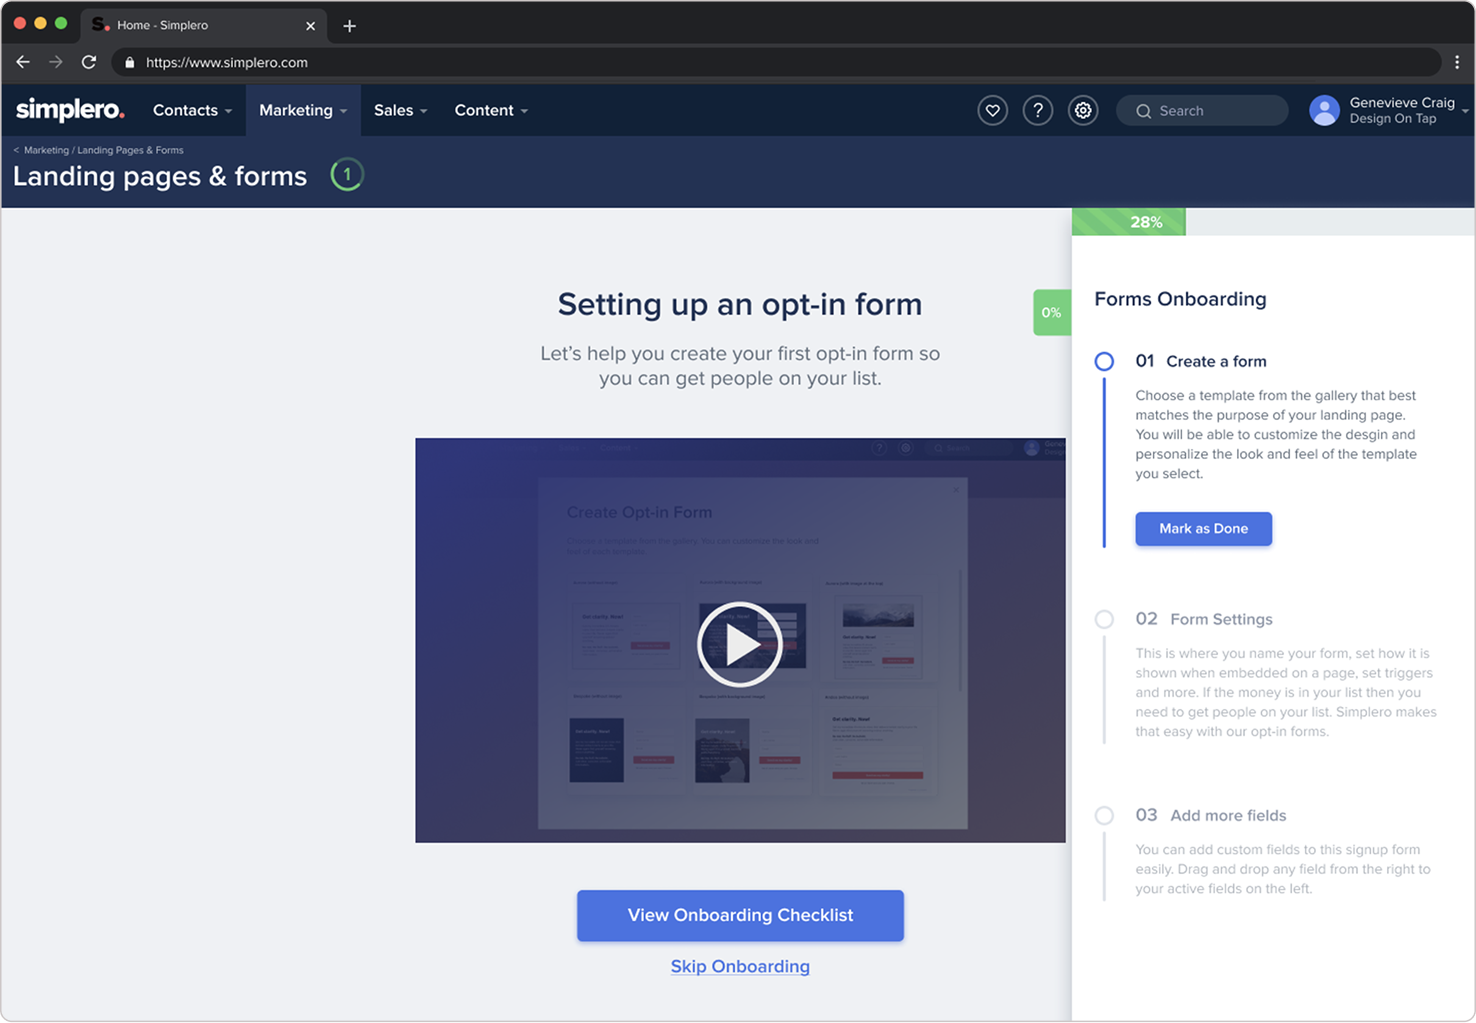Reload the page
Image resolution: width=1476 pixels, height=1023 pixels.
click(89, 62)
